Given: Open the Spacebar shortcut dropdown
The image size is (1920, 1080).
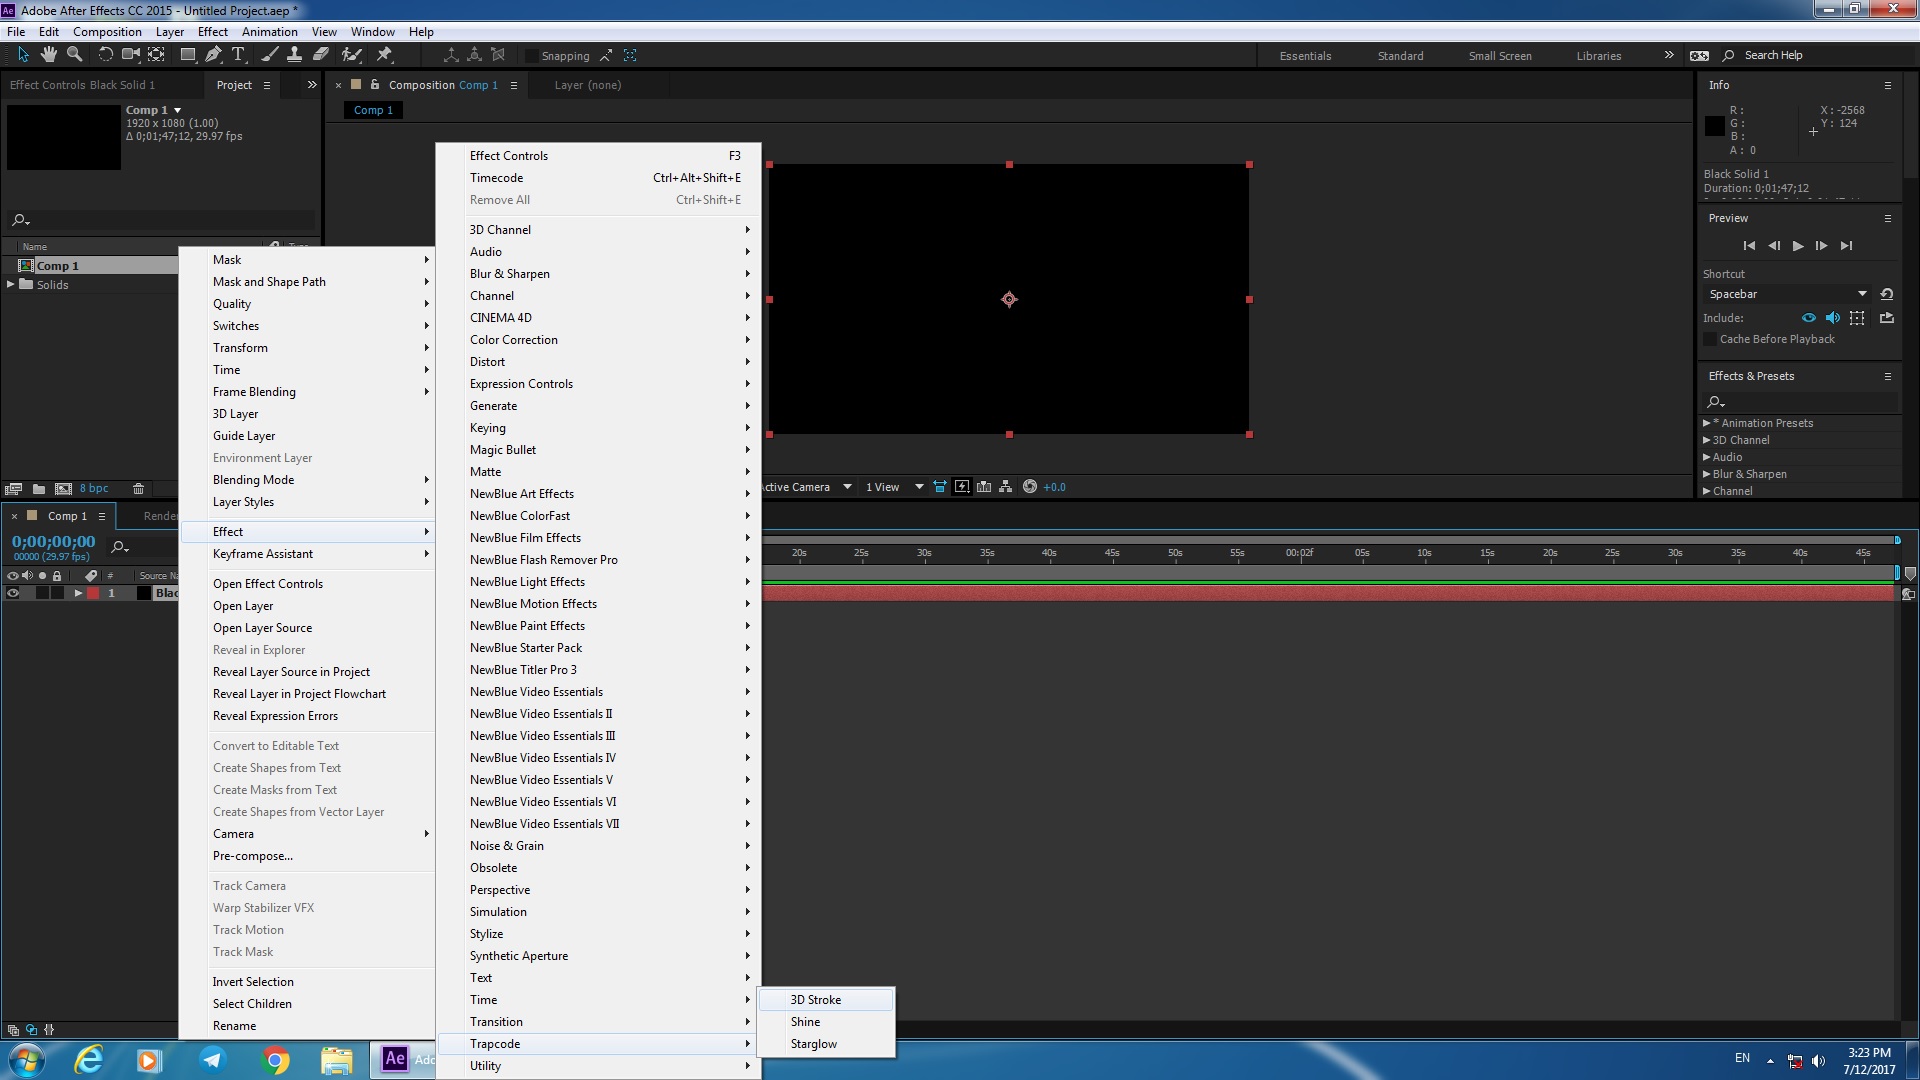Looking at the screenshot, I should tap(1788, 294).
